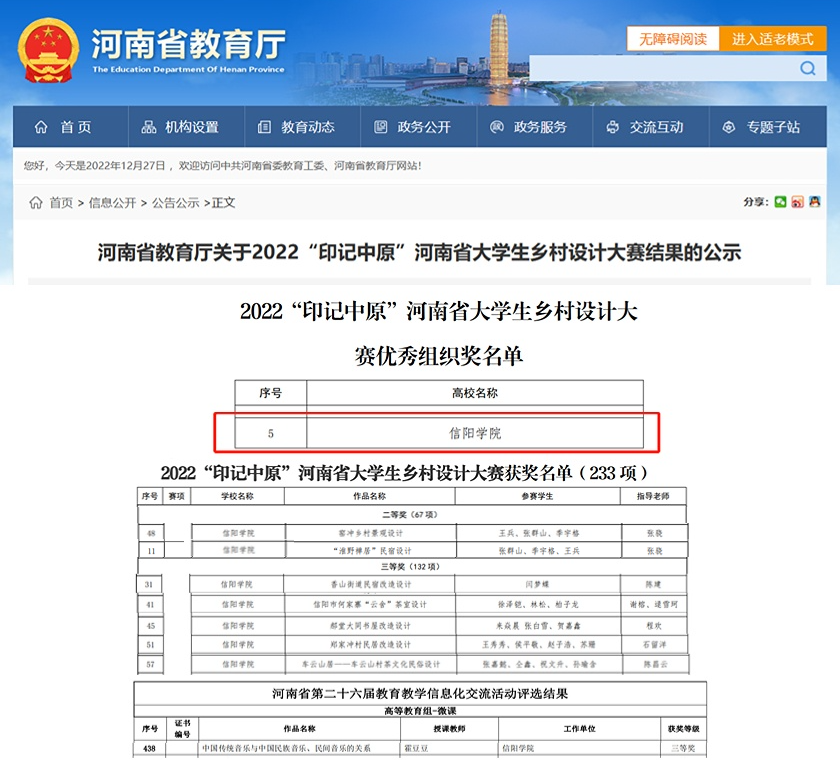
Task: Click the search magnifier icon
Action: [807, 68]
